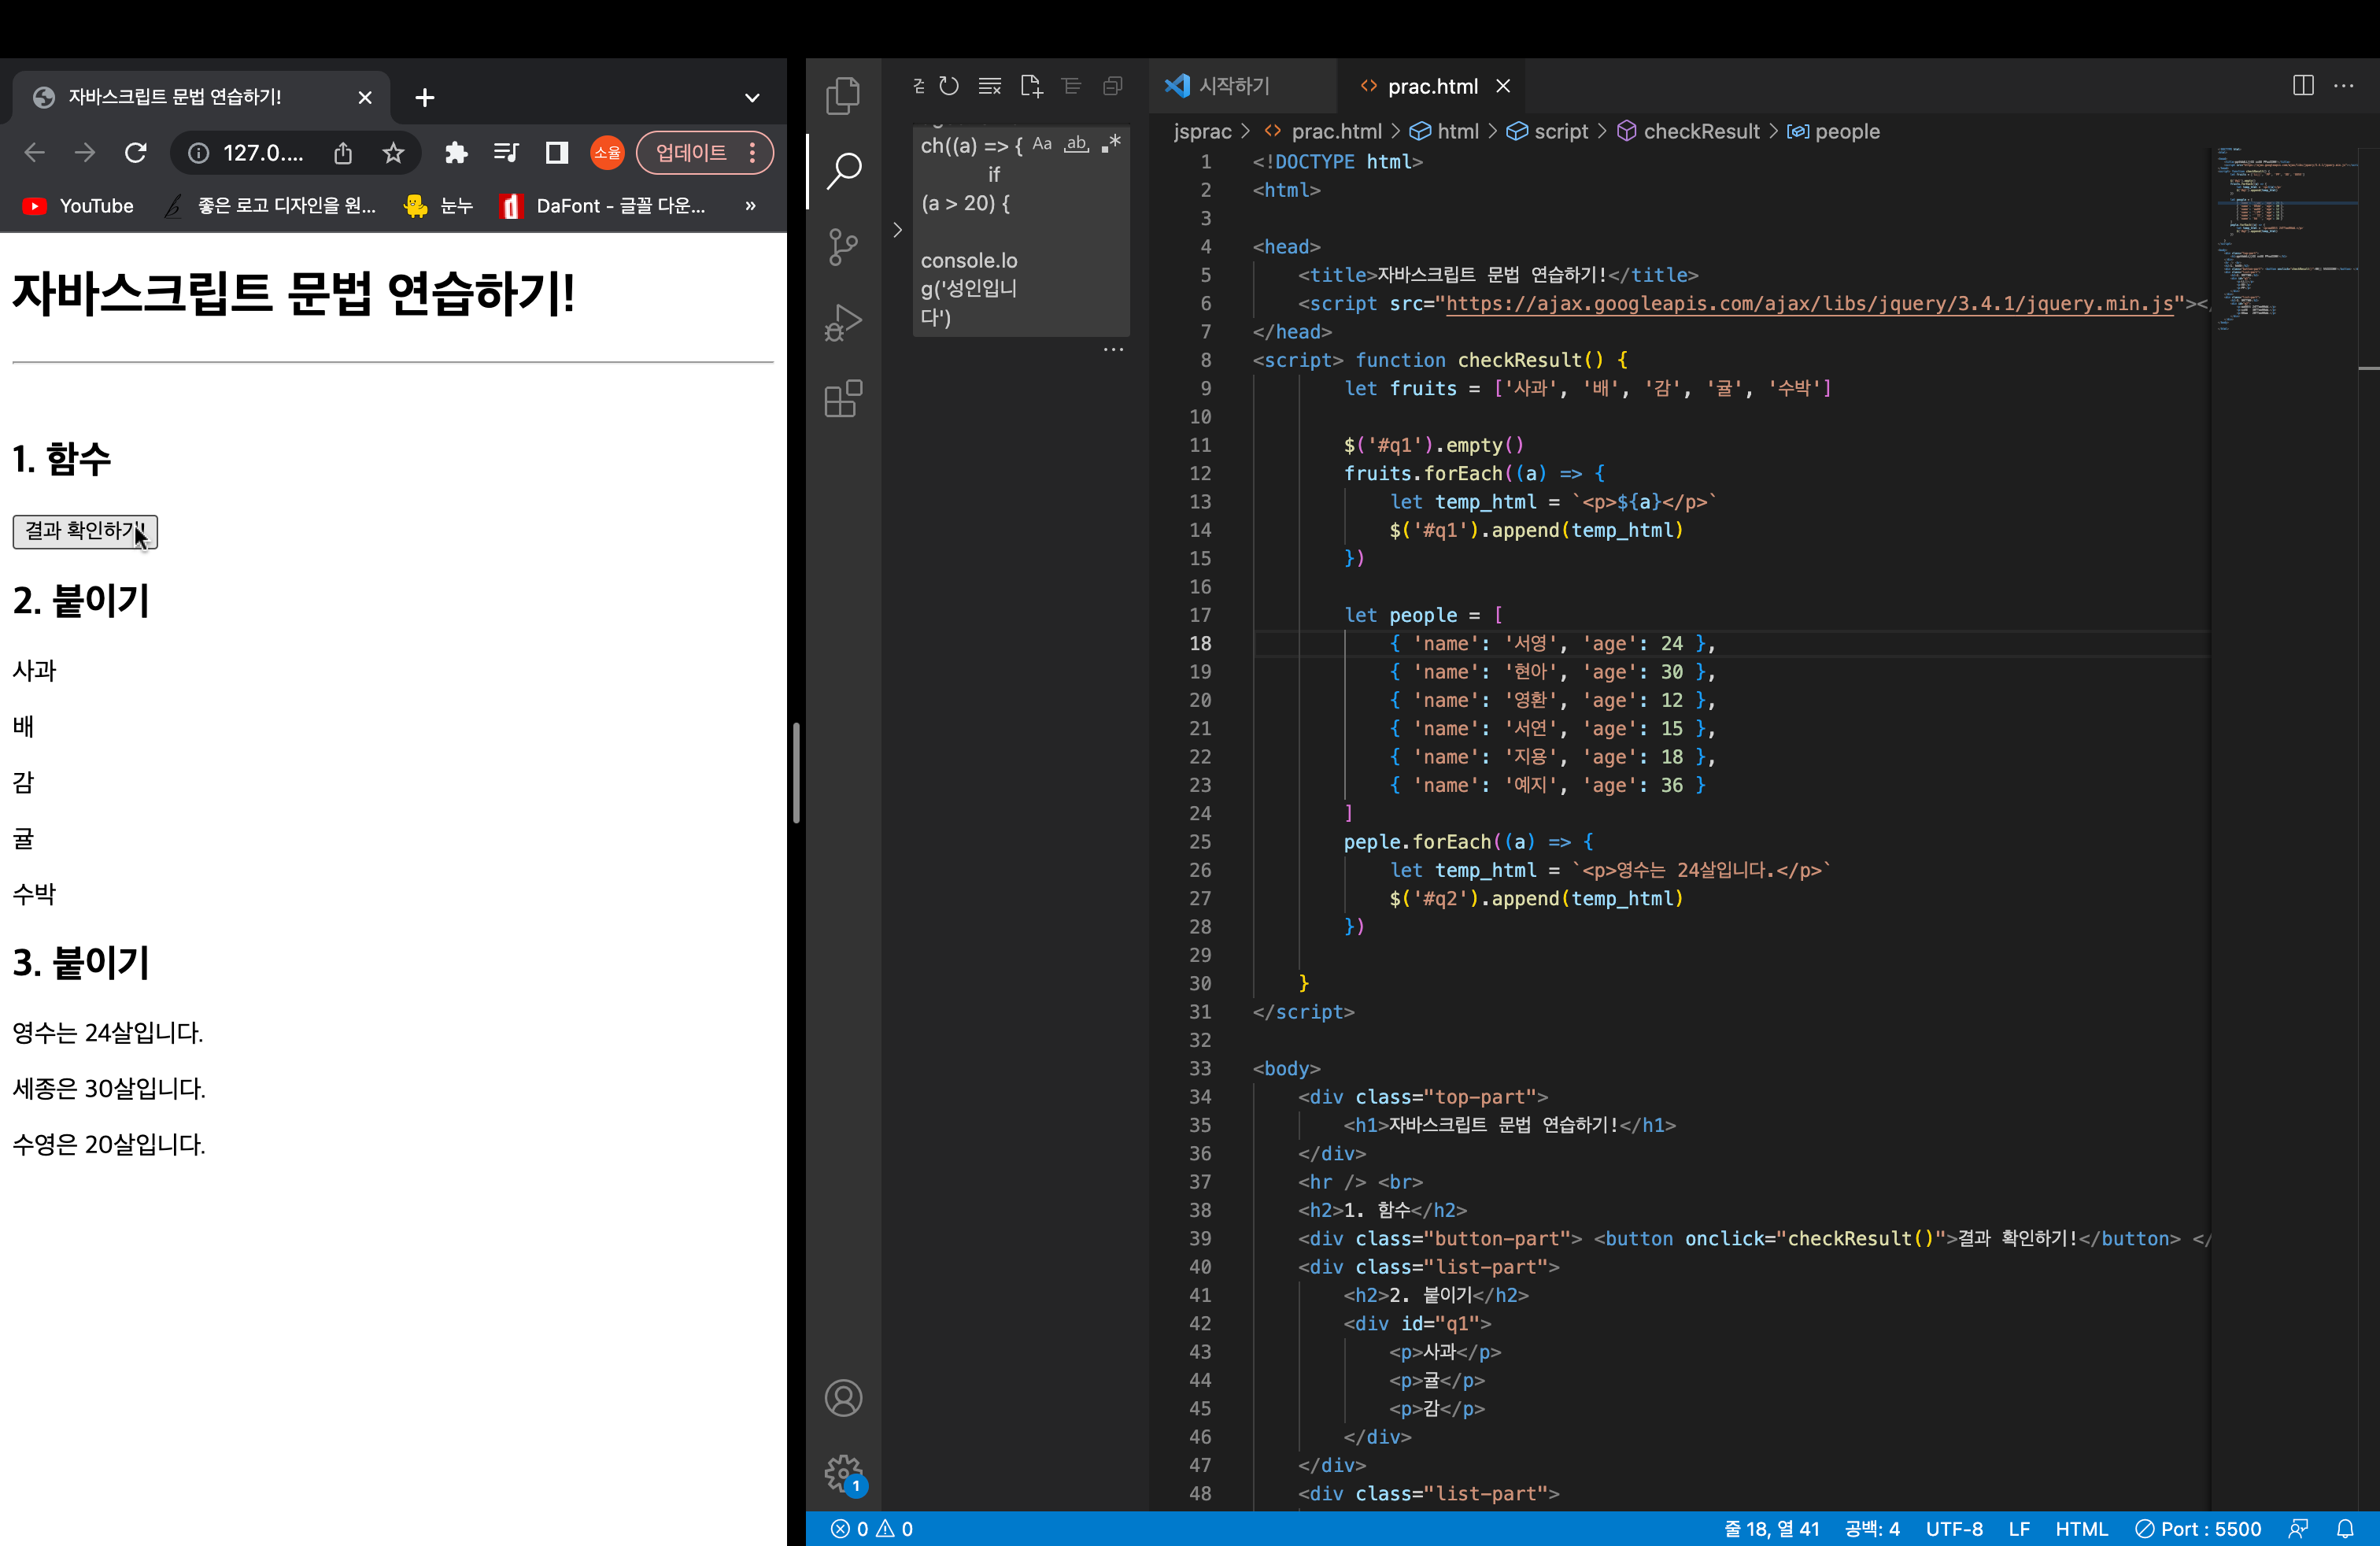Change the HTML language mode
2380x1546 pixels.
(2081, 1529)
